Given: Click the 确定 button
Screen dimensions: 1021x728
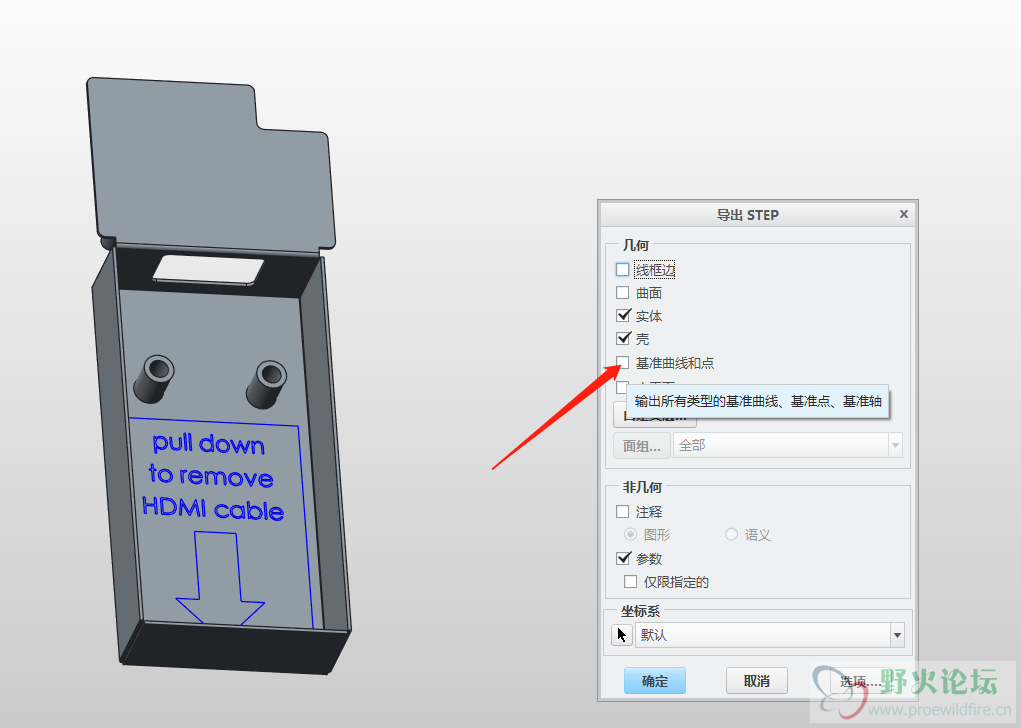Looking at the screenshot, I should (x=655, y=681).
